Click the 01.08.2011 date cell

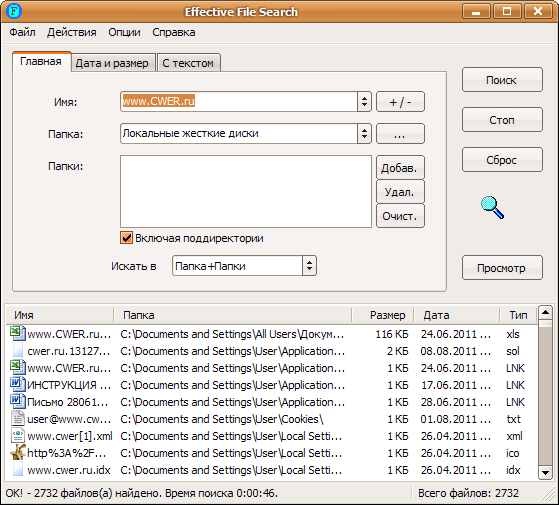tap(456, 419)
